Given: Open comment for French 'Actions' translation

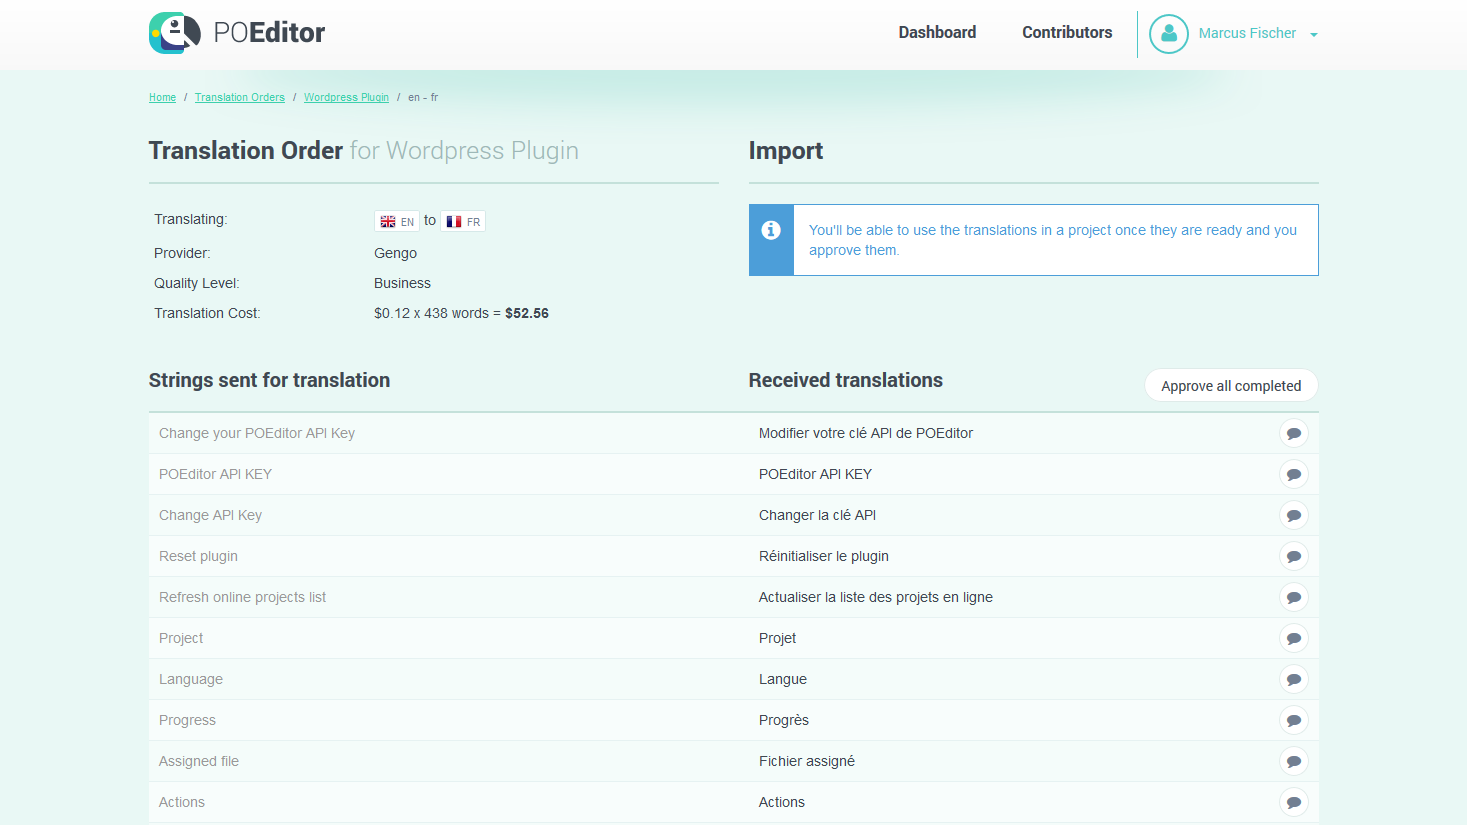Looking at the screenshot, I should [x=1294, y=802].
